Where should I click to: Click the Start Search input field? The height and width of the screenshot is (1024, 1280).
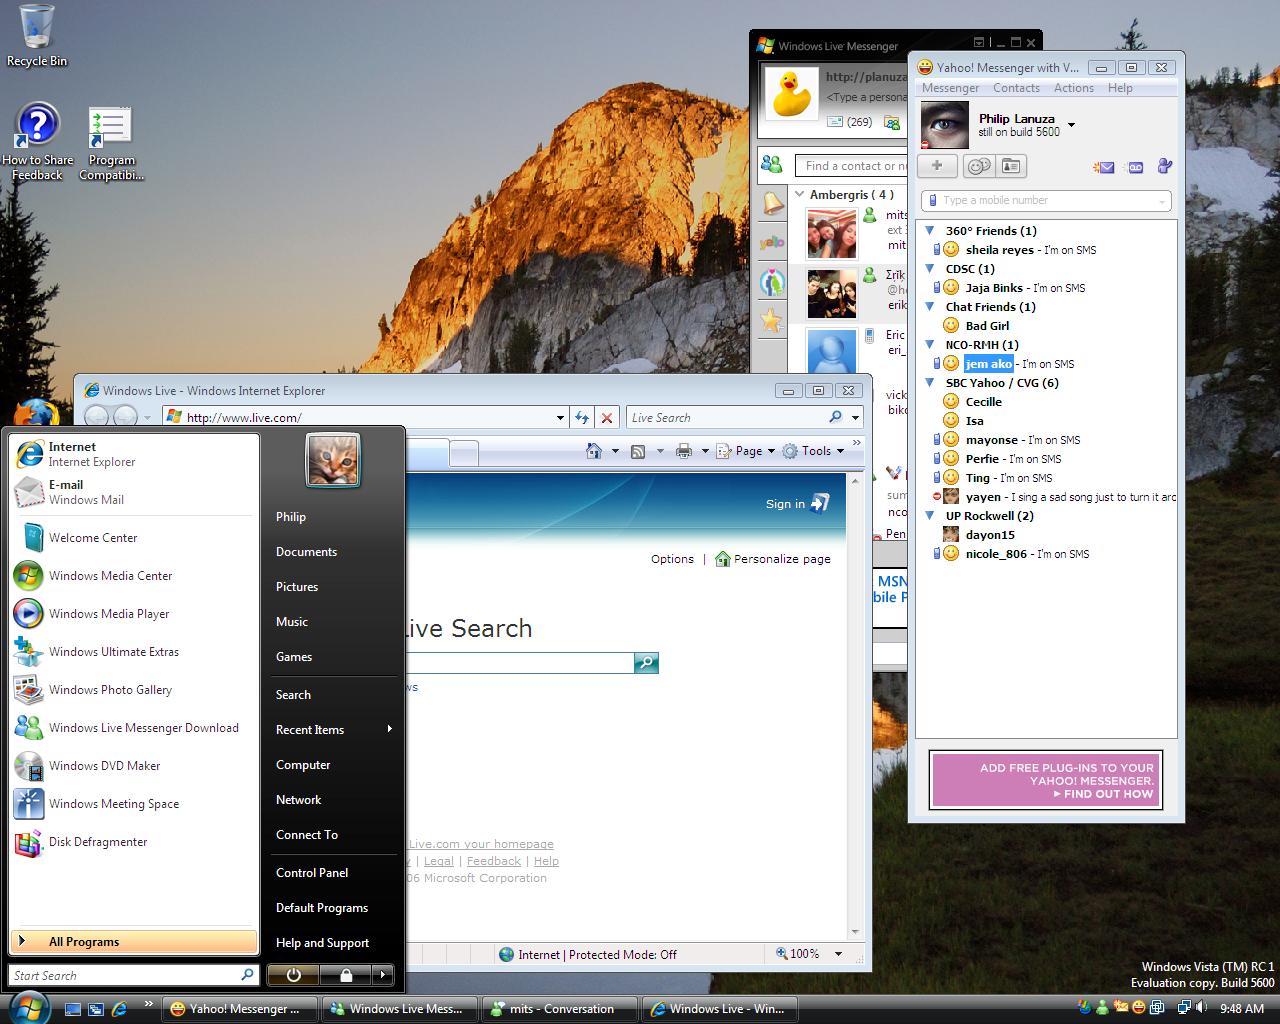coord(134,975)
